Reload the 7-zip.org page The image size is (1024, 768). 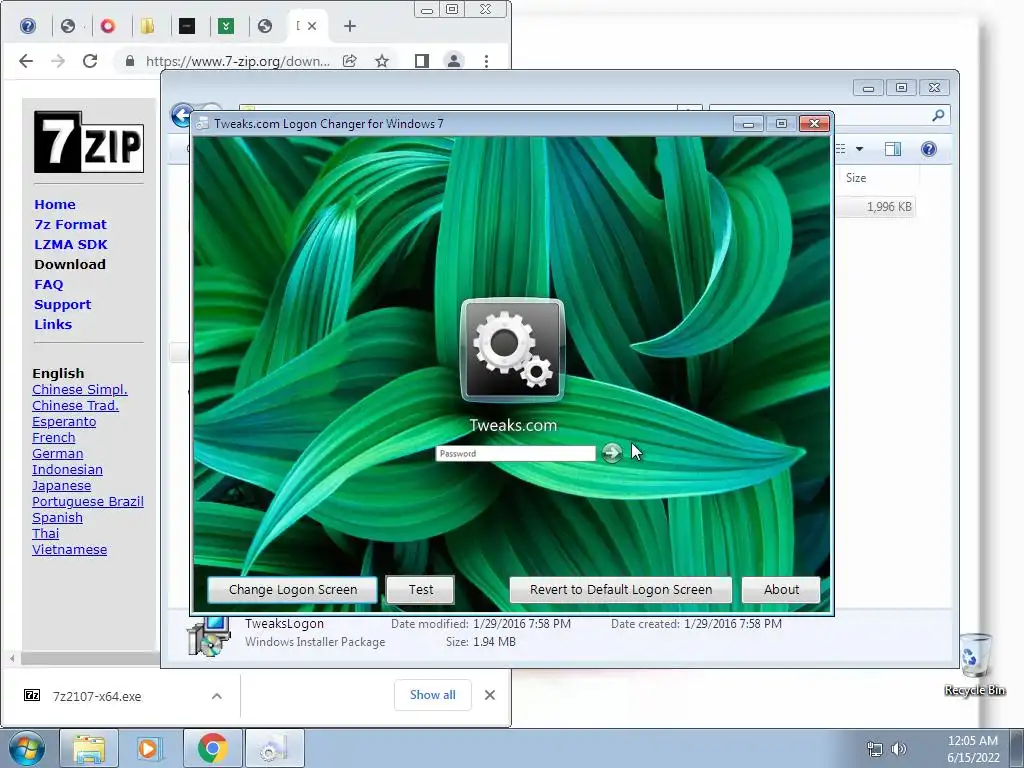tap(90, 61)
